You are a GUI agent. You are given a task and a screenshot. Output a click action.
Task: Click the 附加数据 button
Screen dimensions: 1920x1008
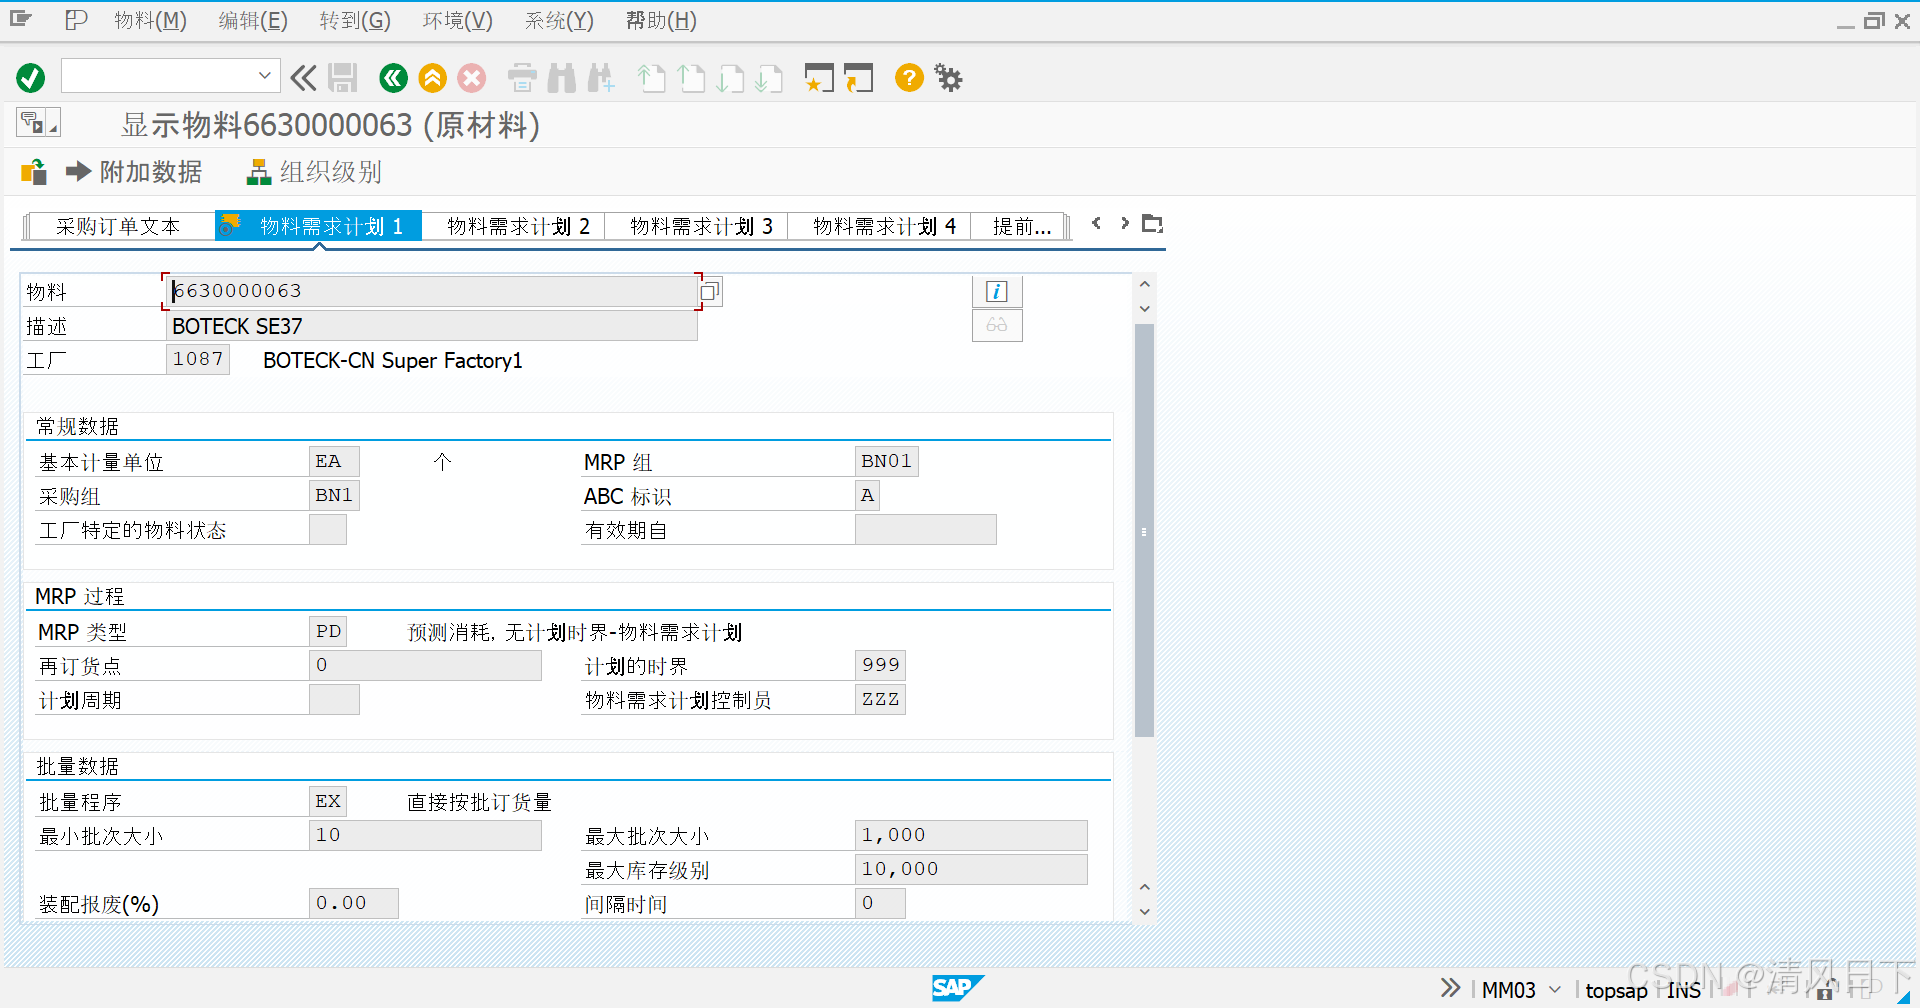148,172
